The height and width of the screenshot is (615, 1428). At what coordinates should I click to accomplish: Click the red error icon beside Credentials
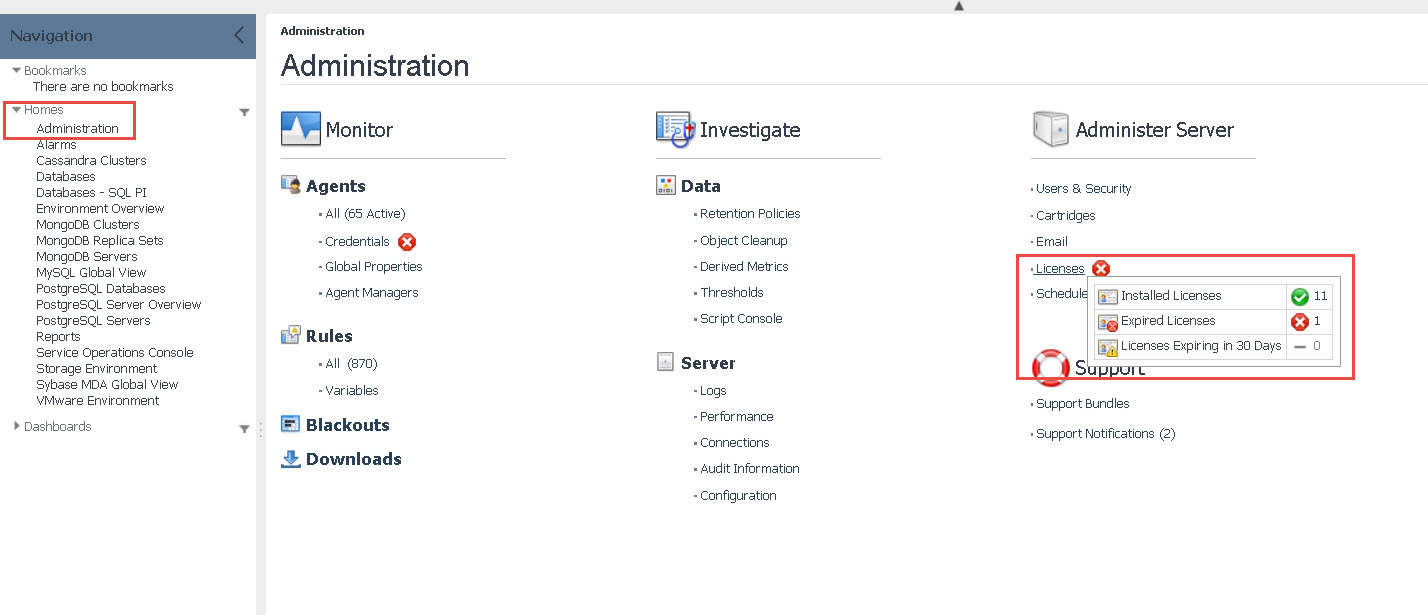point(407,242)
